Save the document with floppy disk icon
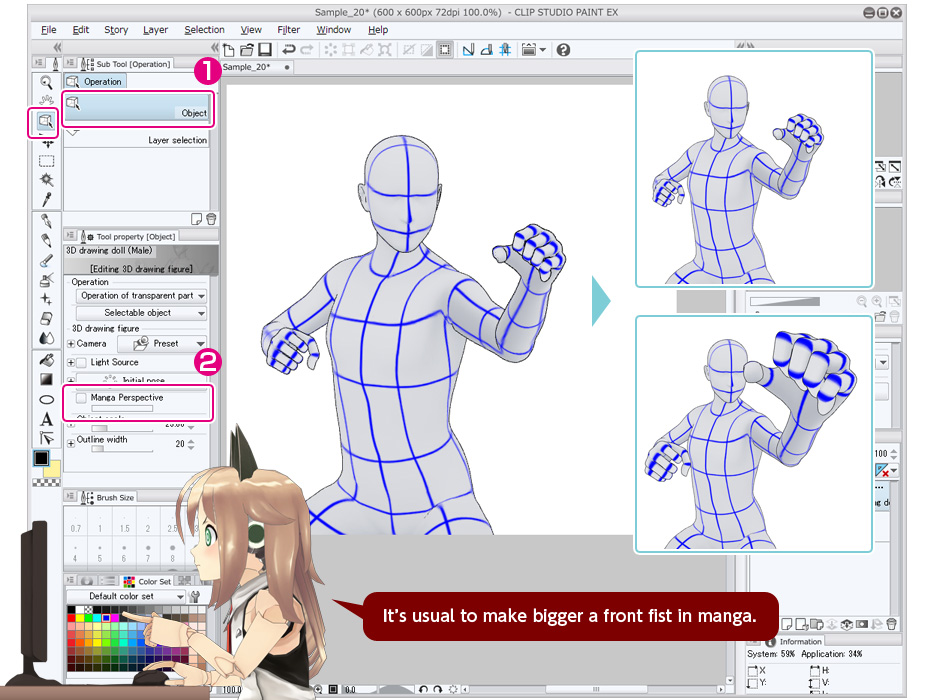 pos(264,49)
